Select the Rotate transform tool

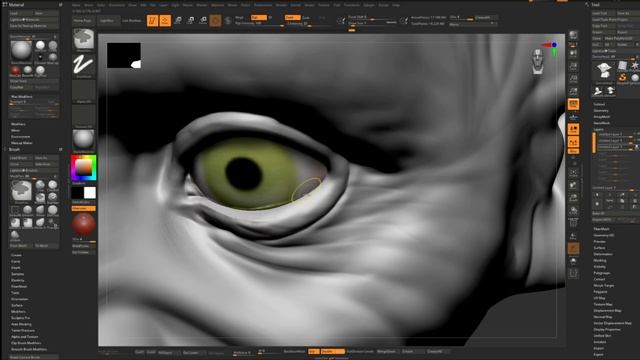tap(203, 20)
